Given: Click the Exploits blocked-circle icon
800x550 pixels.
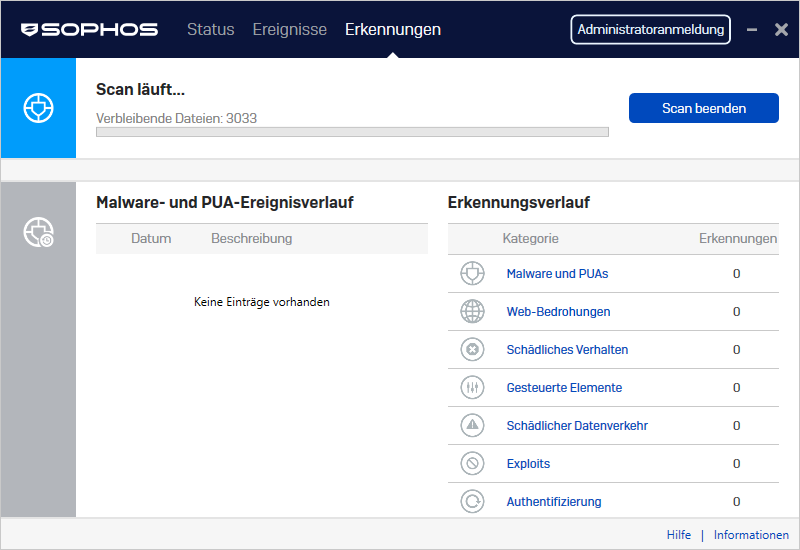Looking at the screenshot, I should 472,463.
